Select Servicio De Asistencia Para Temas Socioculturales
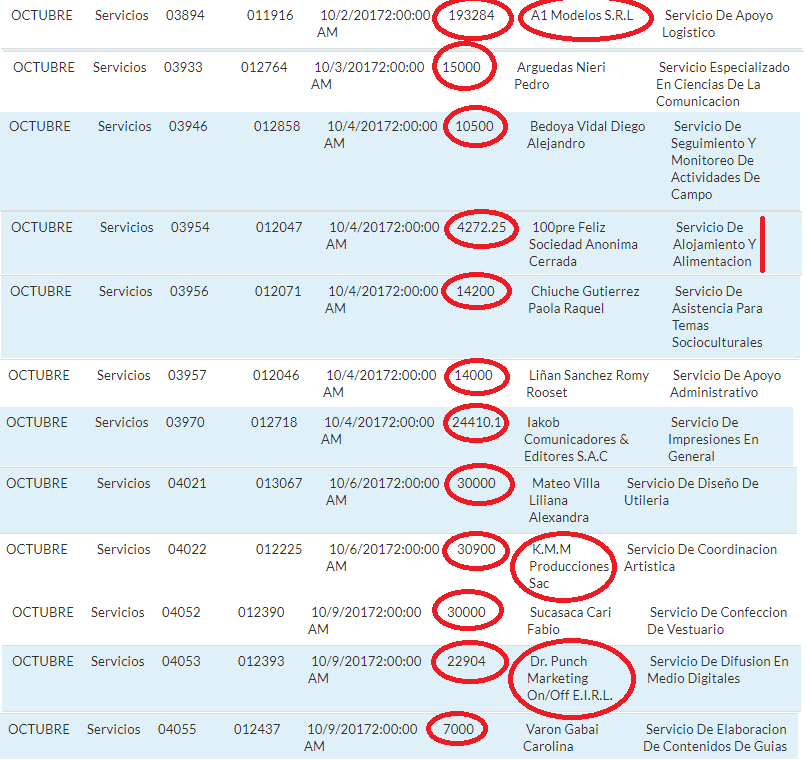The width and height of the screenshot is (807, 760). click(717, 317)
